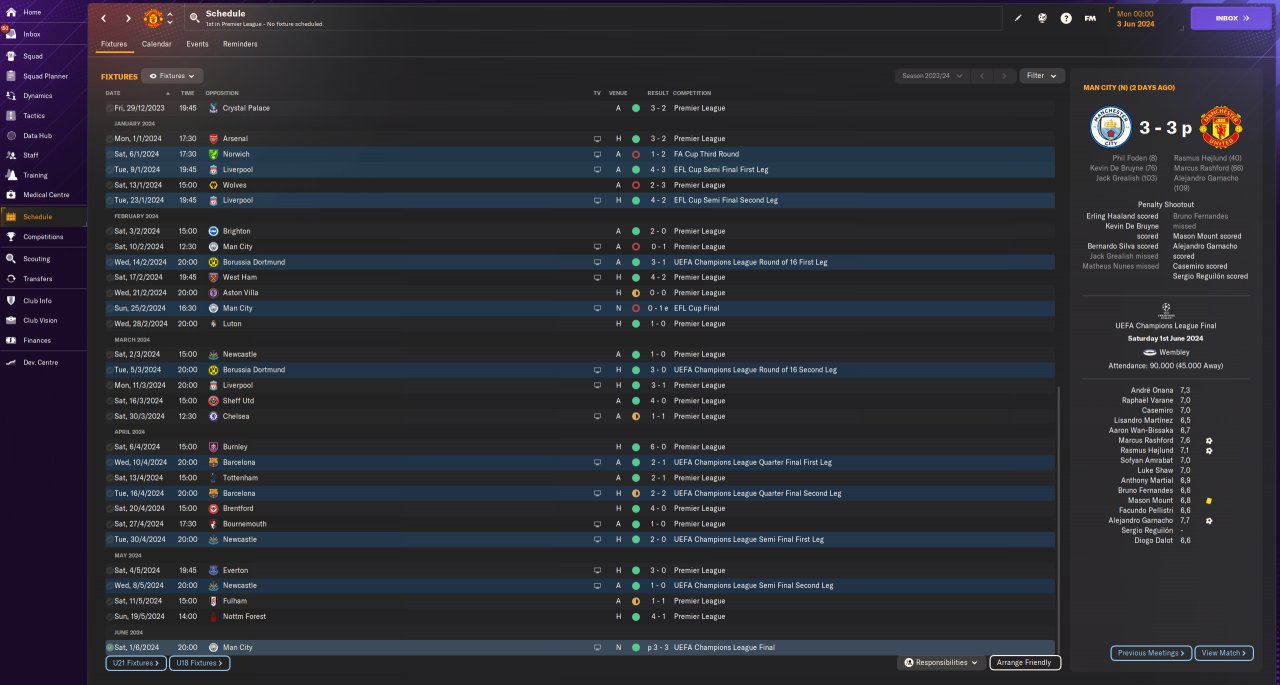Switch to the Calendar tab
Viewport: 1280px width, 685px height.
pos(156,44)
